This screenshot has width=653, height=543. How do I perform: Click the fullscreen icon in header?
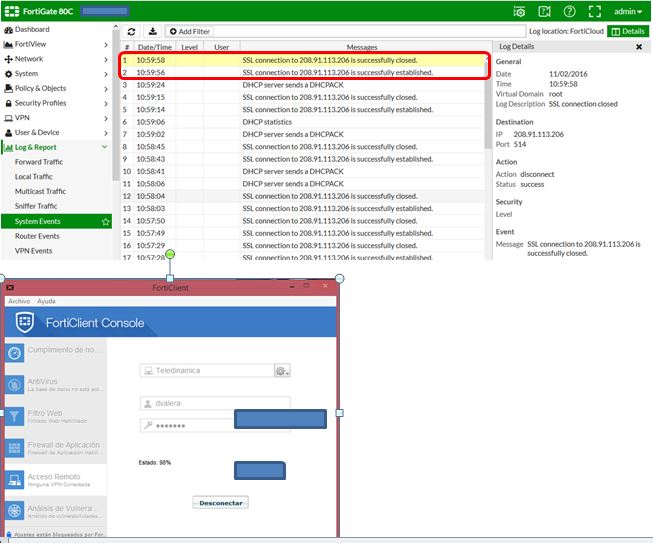(x=595, y=11)
